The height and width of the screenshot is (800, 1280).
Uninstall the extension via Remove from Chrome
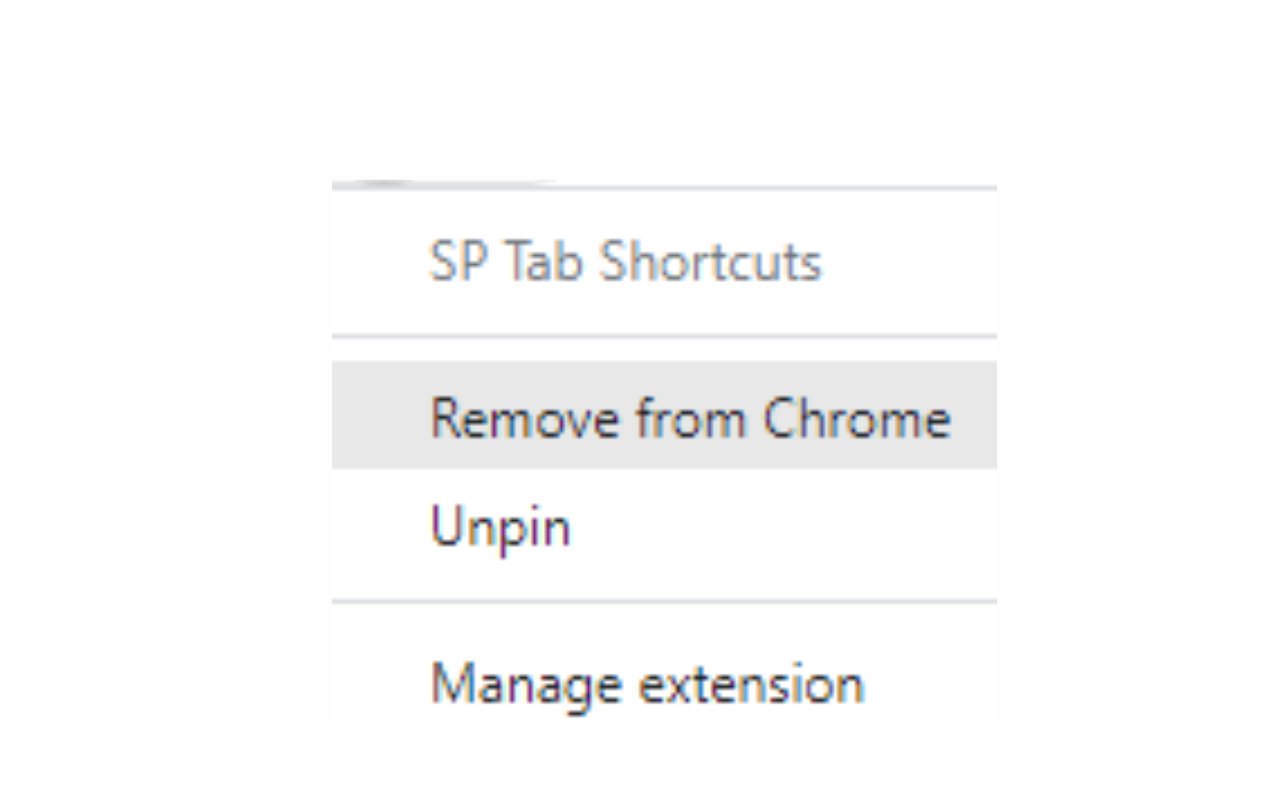pyautogui.click(x=689, y=417)
